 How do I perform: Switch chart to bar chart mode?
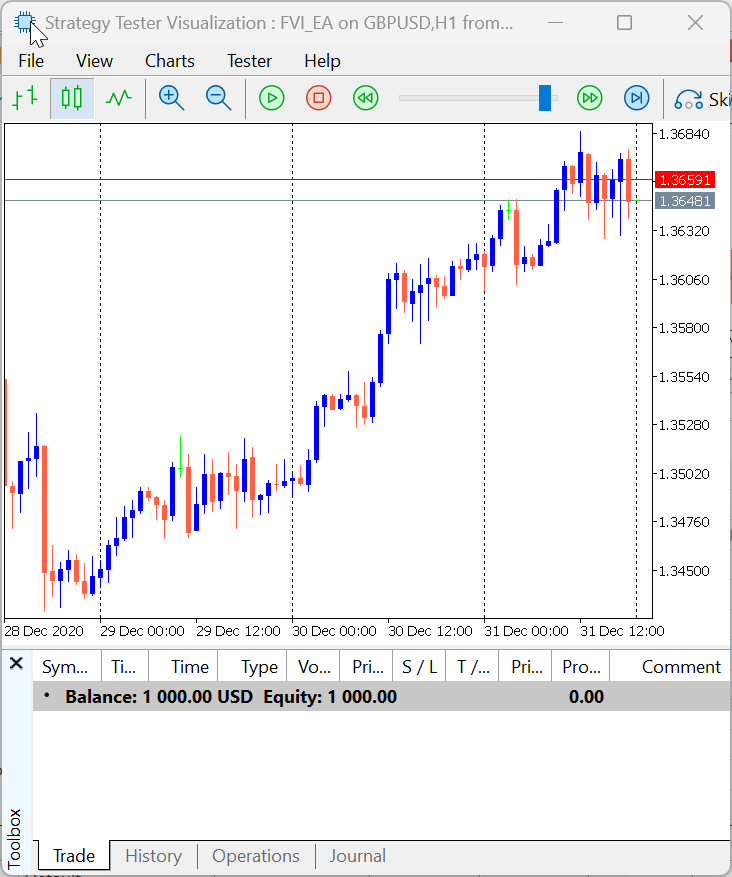(26, 98)
